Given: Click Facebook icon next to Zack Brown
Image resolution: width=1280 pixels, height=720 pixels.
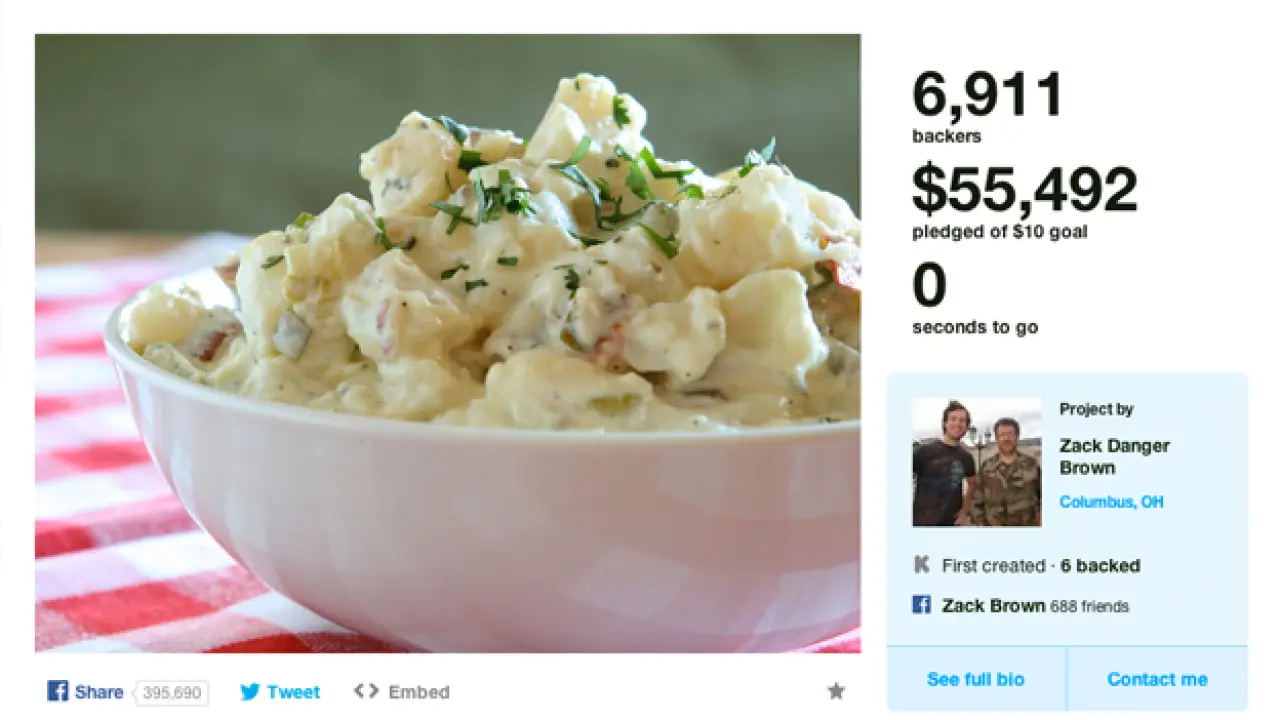Looking at the screenshot, I should (x=922, y=605).
